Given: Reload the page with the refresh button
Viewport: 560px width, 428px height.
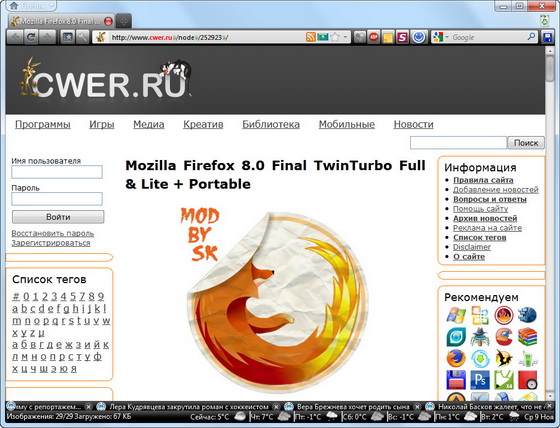Looking at the screenshot, I should [x=31, y=37].
